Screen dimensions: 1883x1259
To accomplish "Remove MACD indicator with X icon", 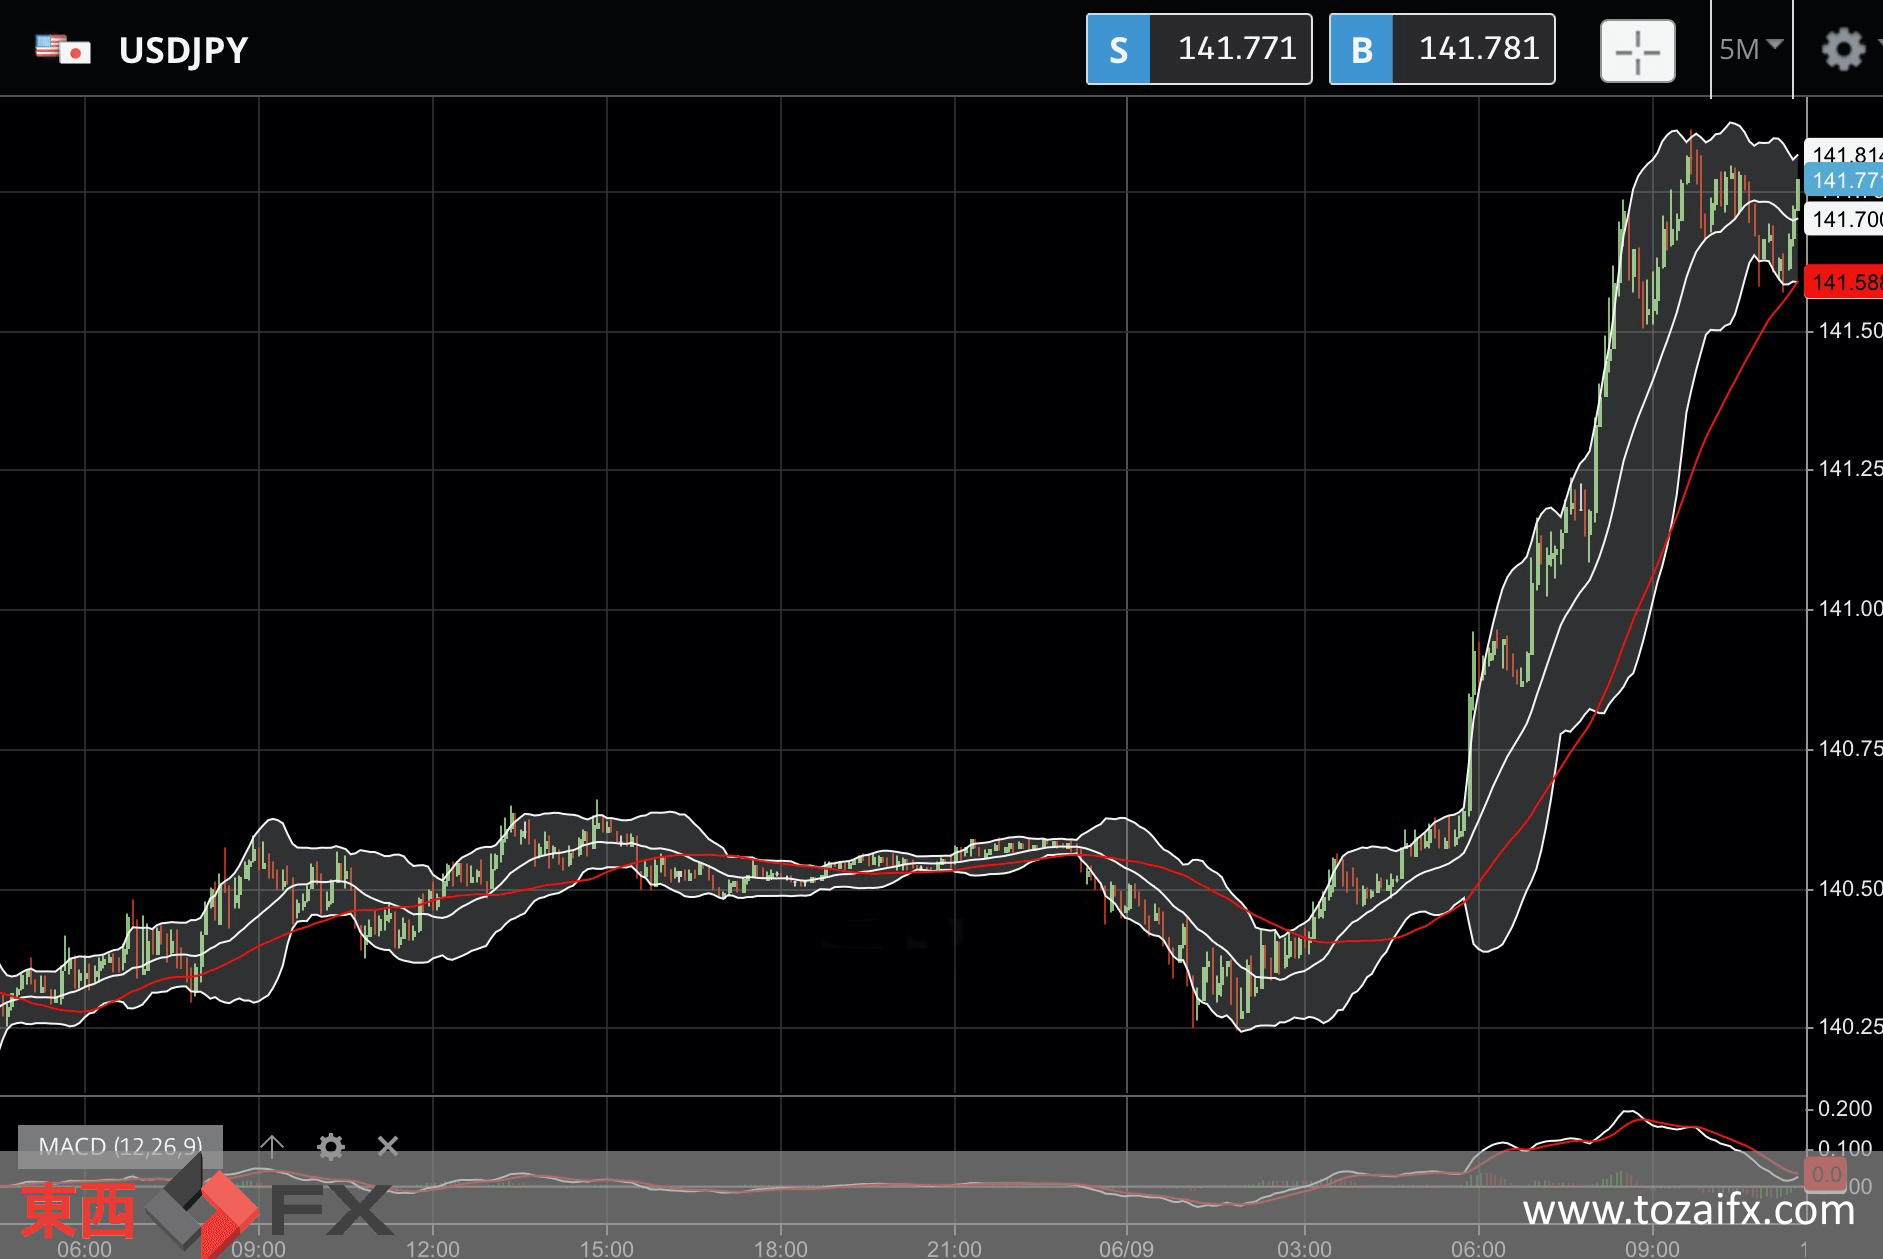I will coord(388,1146).
